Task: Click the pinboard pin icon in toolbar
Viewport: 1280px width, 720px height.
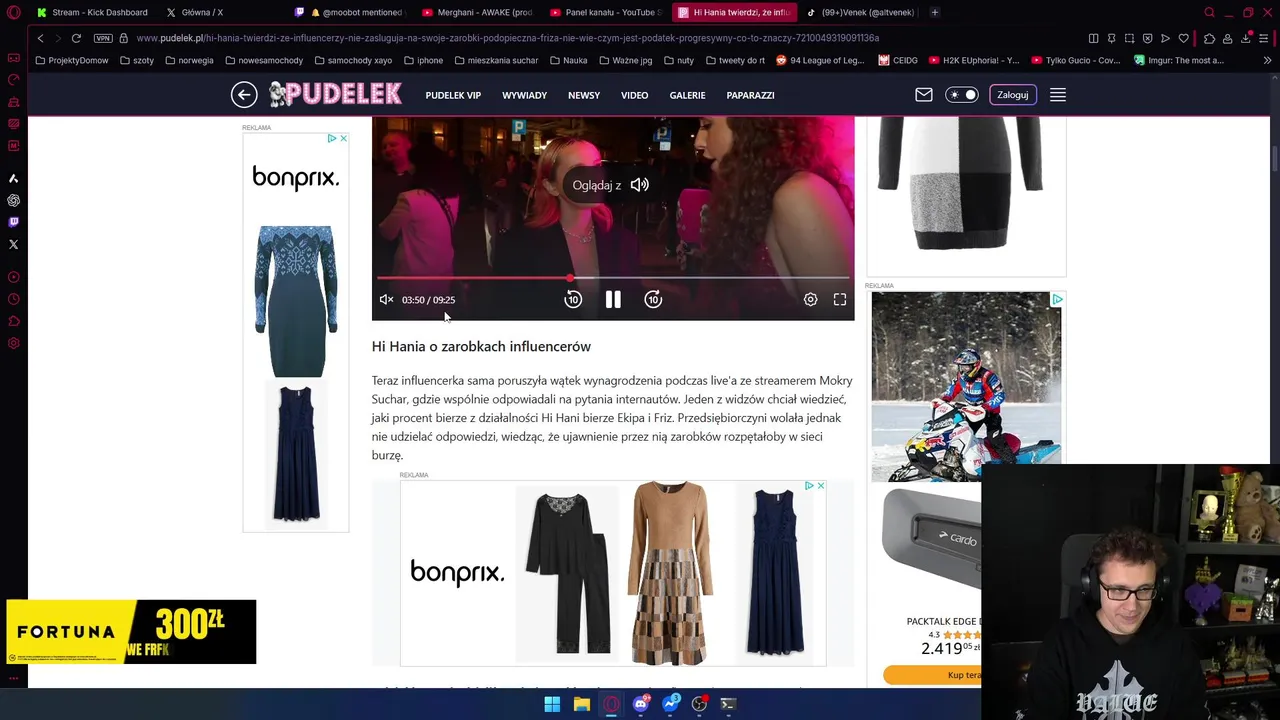Action: click(1111, 38)
